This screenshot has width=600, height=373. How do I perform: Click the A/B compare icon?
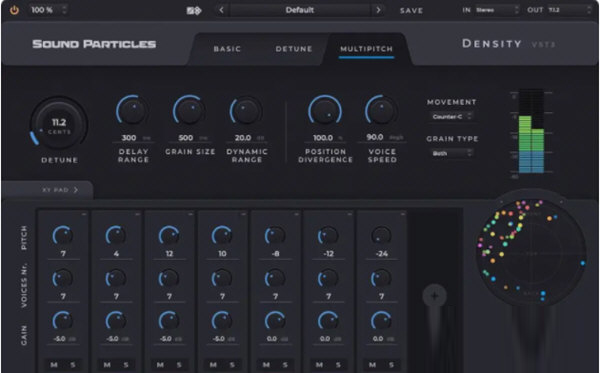pyautogui.click(x=194, y=11)
